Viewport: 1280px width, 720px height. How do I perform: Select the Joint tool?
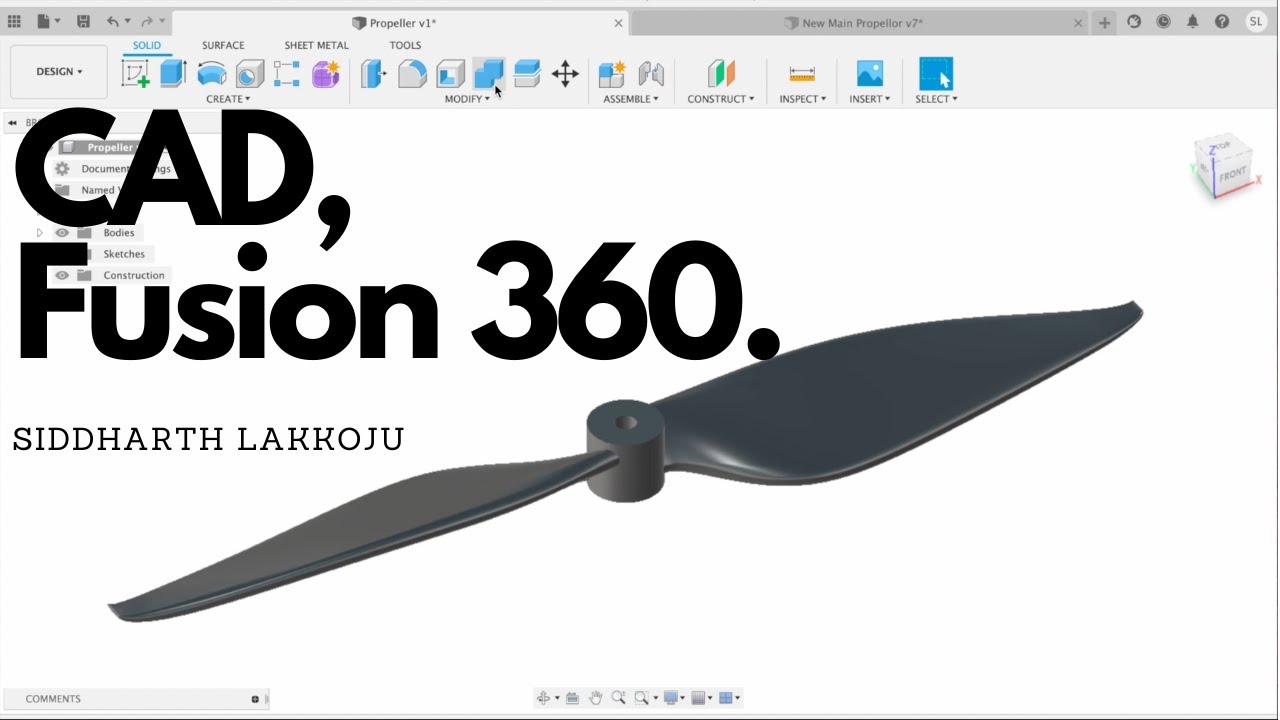coord(651,73)
